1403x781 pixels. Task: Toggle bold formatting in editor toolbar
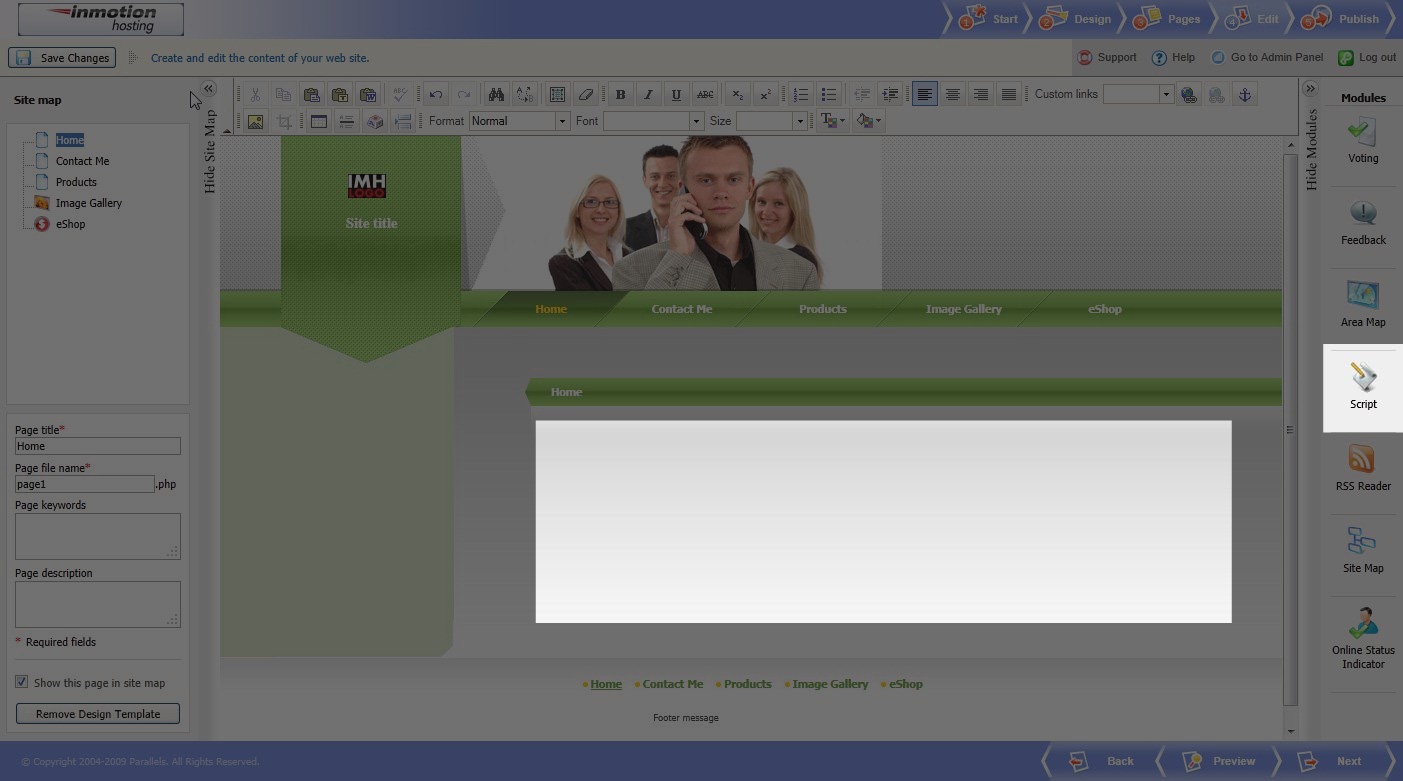[x=620, y=94]
